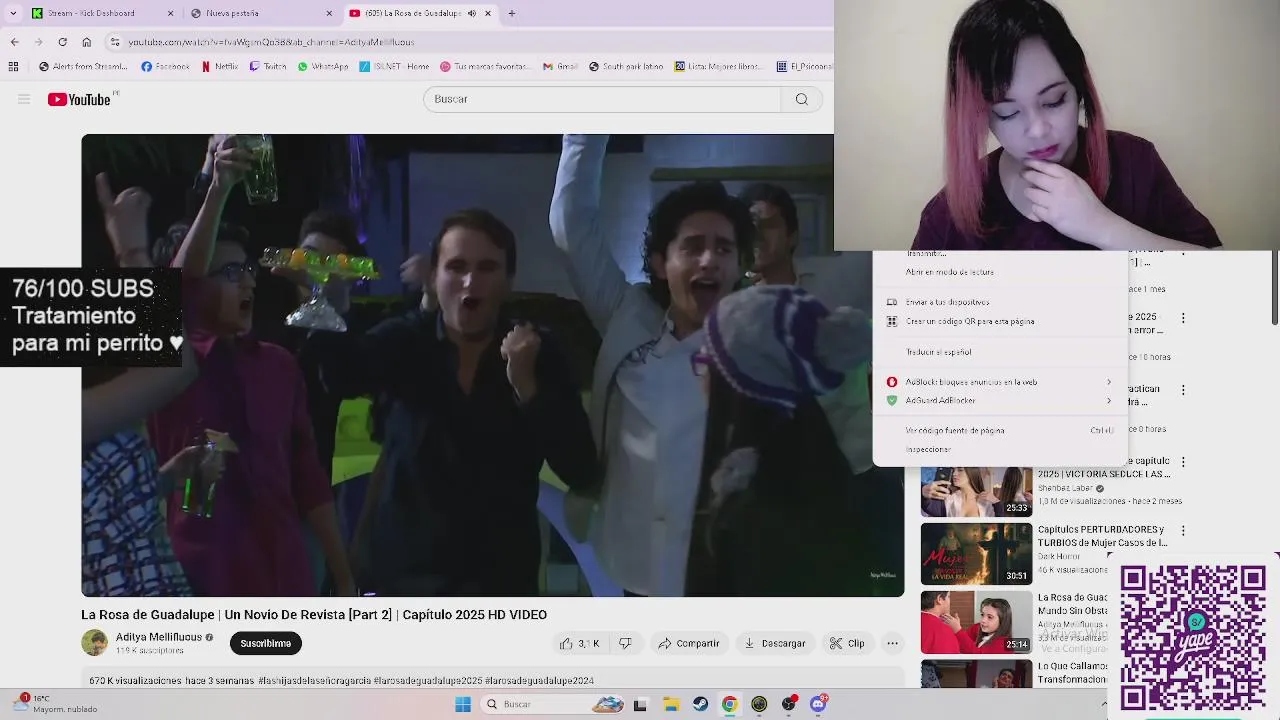1280x720 pixels.
Task: Mute the La Rosa de Guadalupe tab
Action: pyautogui.click(x=472, y=13)
